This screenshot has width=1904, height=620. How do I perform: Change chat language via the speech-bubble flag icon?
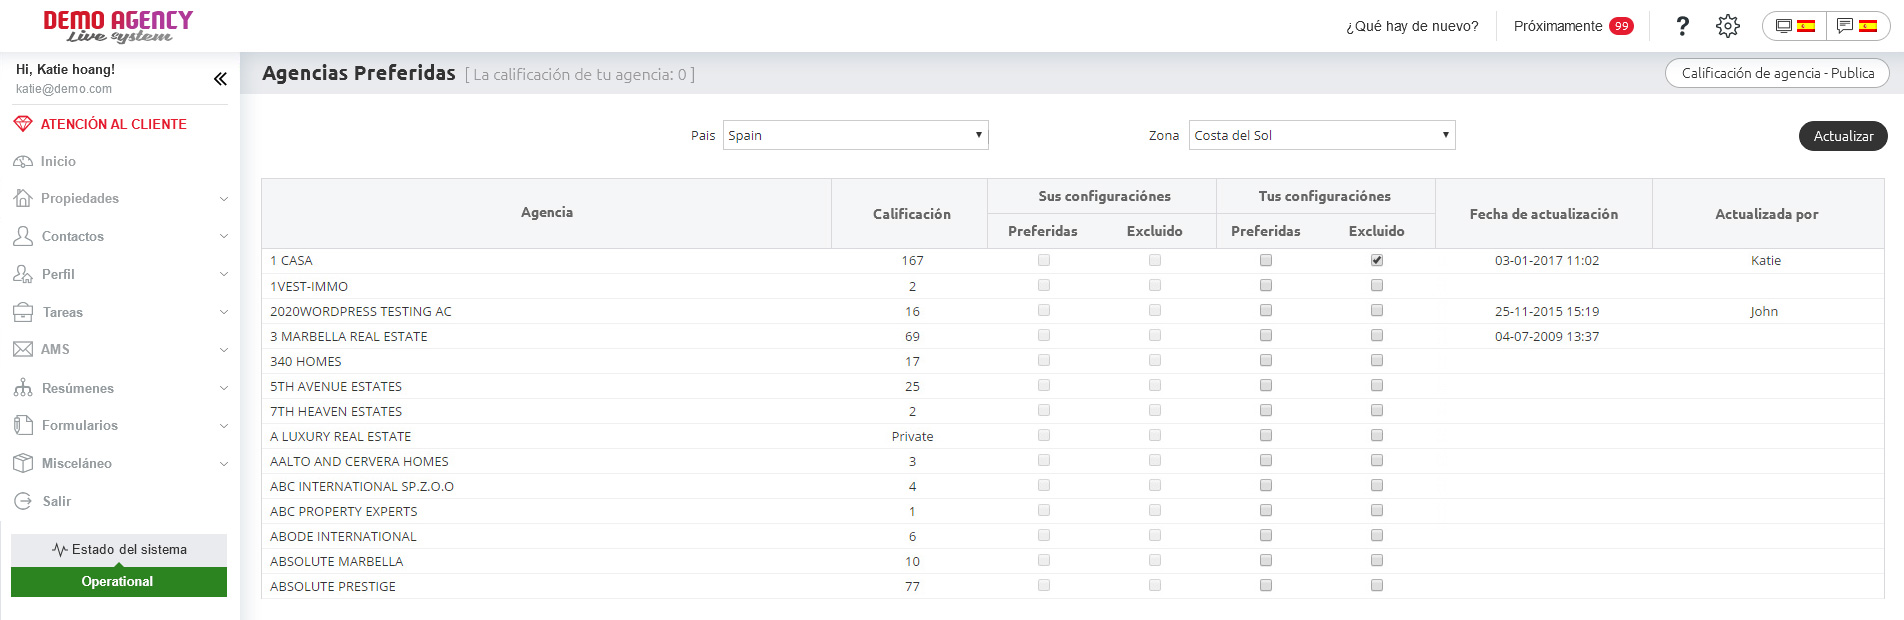click(x=1858, y=26)
